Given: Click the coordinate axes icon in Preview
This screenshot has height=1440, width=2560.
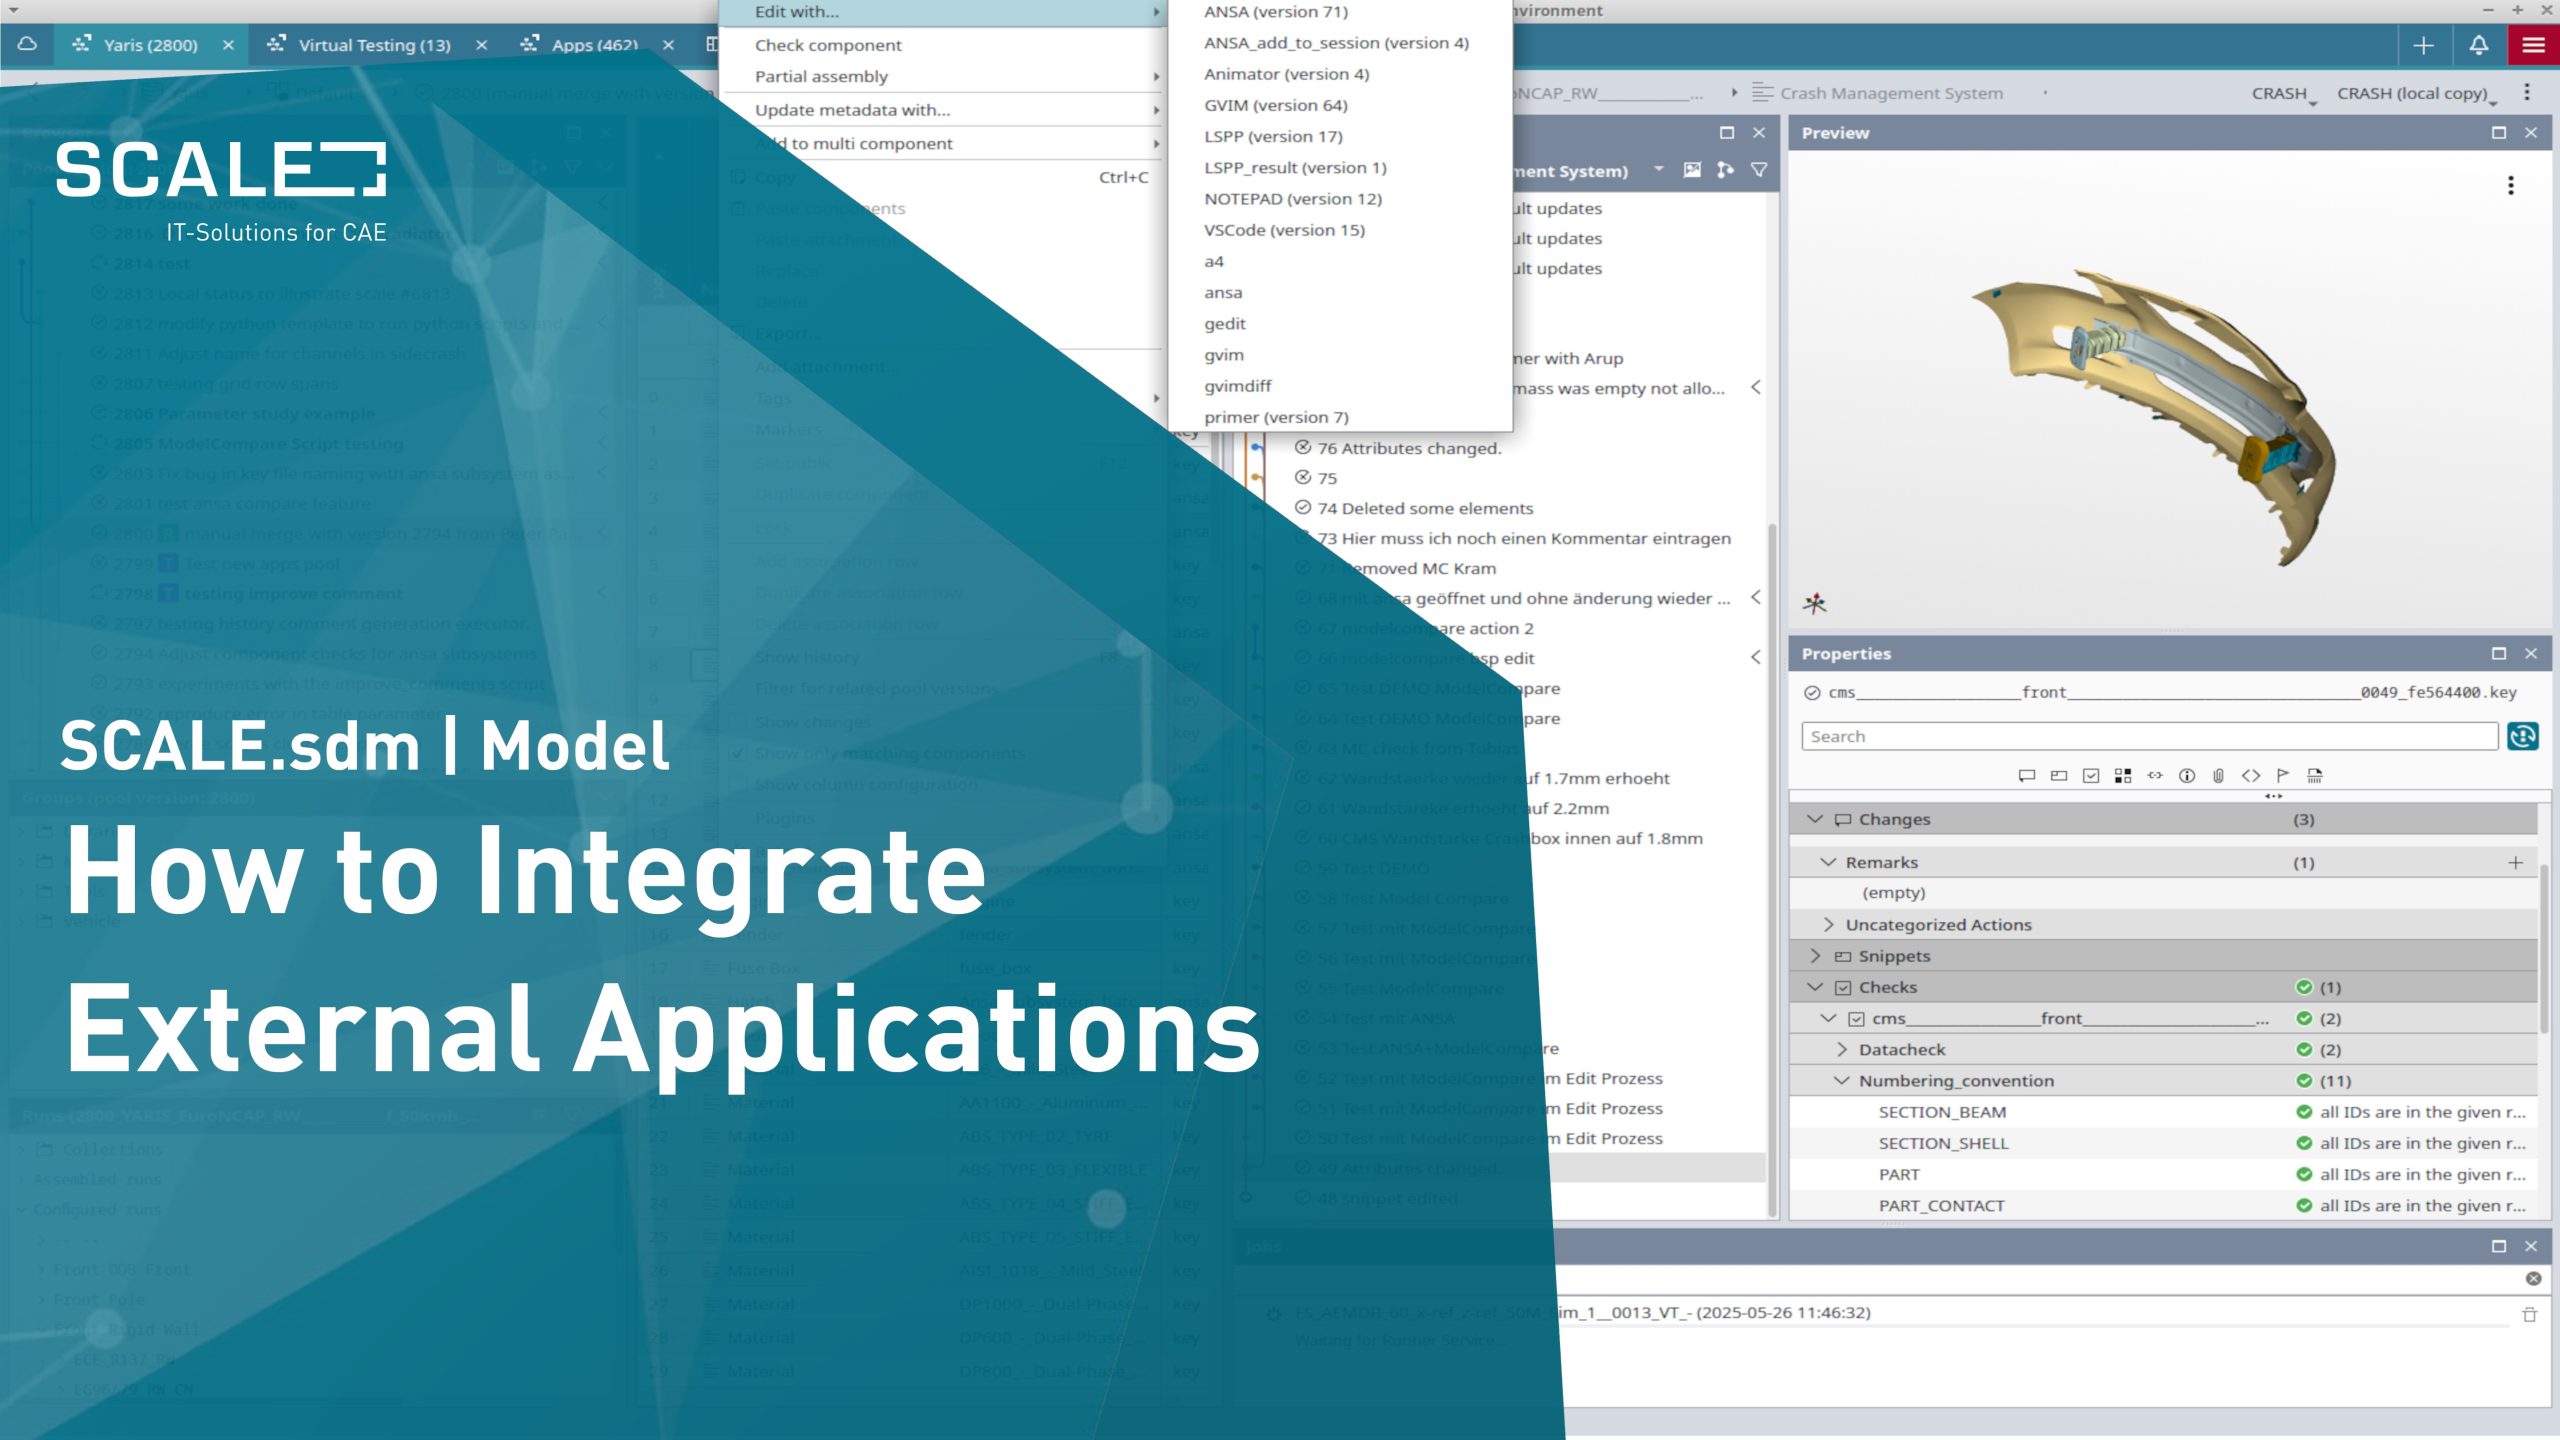Looking at the screenshot, I should click(x=1815, y=603).
